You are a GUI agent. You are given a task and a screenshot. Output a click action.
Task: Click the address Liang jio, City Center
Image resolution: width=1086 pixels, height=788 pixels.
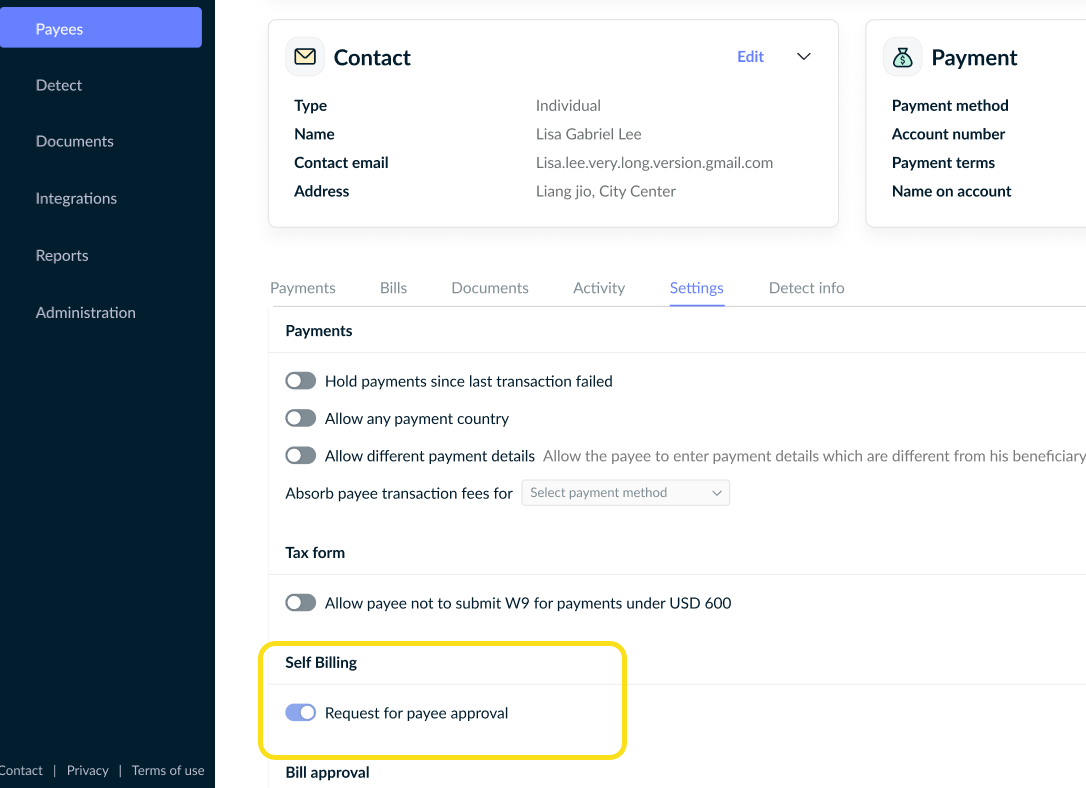[x=606, y=191]
